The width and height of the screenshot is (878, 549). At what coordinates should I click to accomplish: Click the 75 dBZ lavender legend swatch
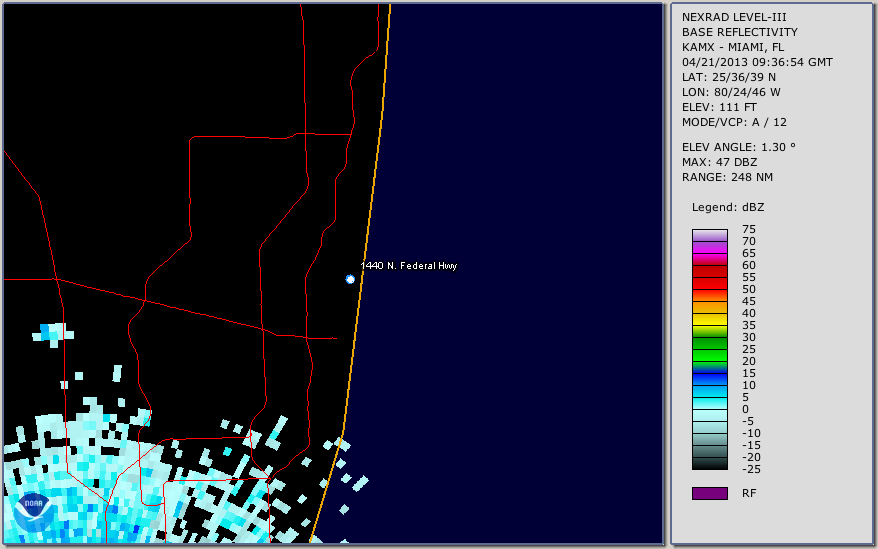point(709,235)
